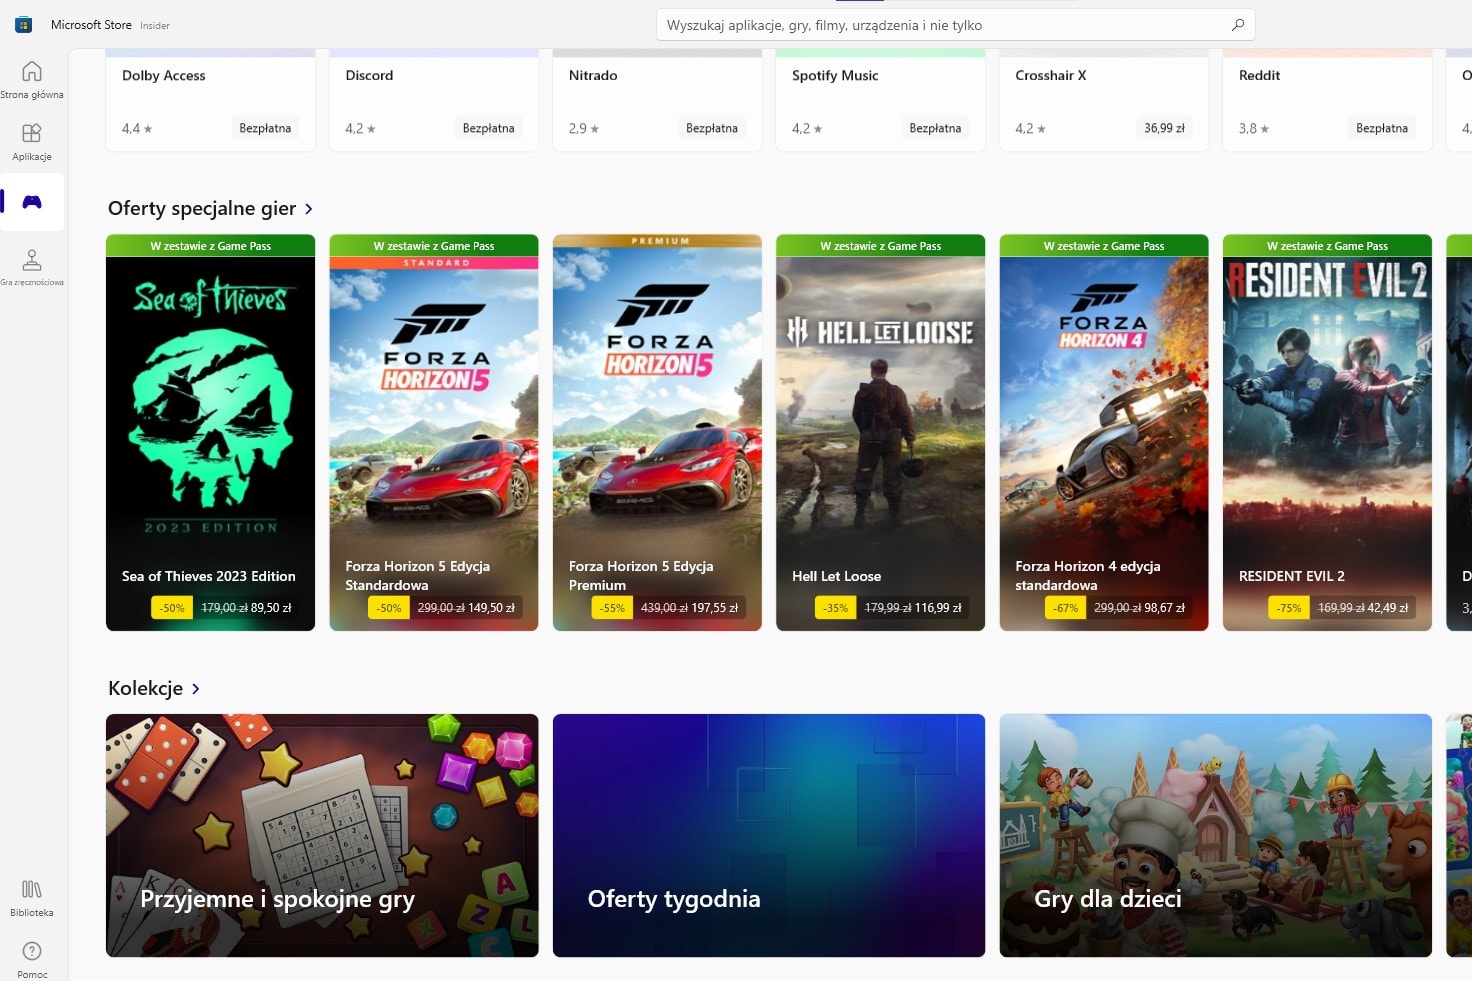Screen dimensions: 1472x981
Task: Select the gaming controller sidebar icon
Action: point(31,200)
